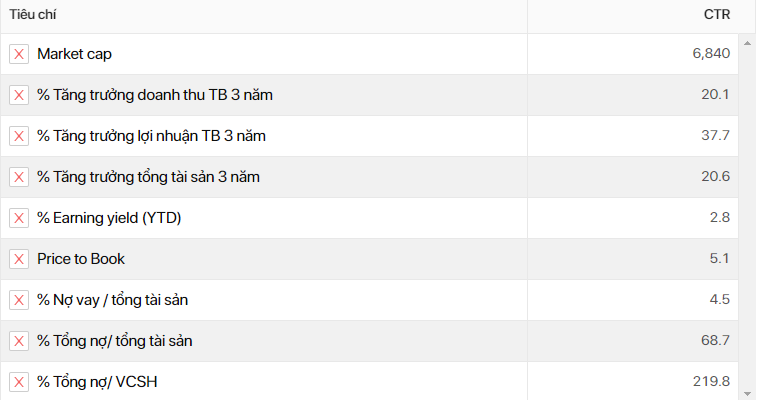Remove the Market cap criterion

19,54
